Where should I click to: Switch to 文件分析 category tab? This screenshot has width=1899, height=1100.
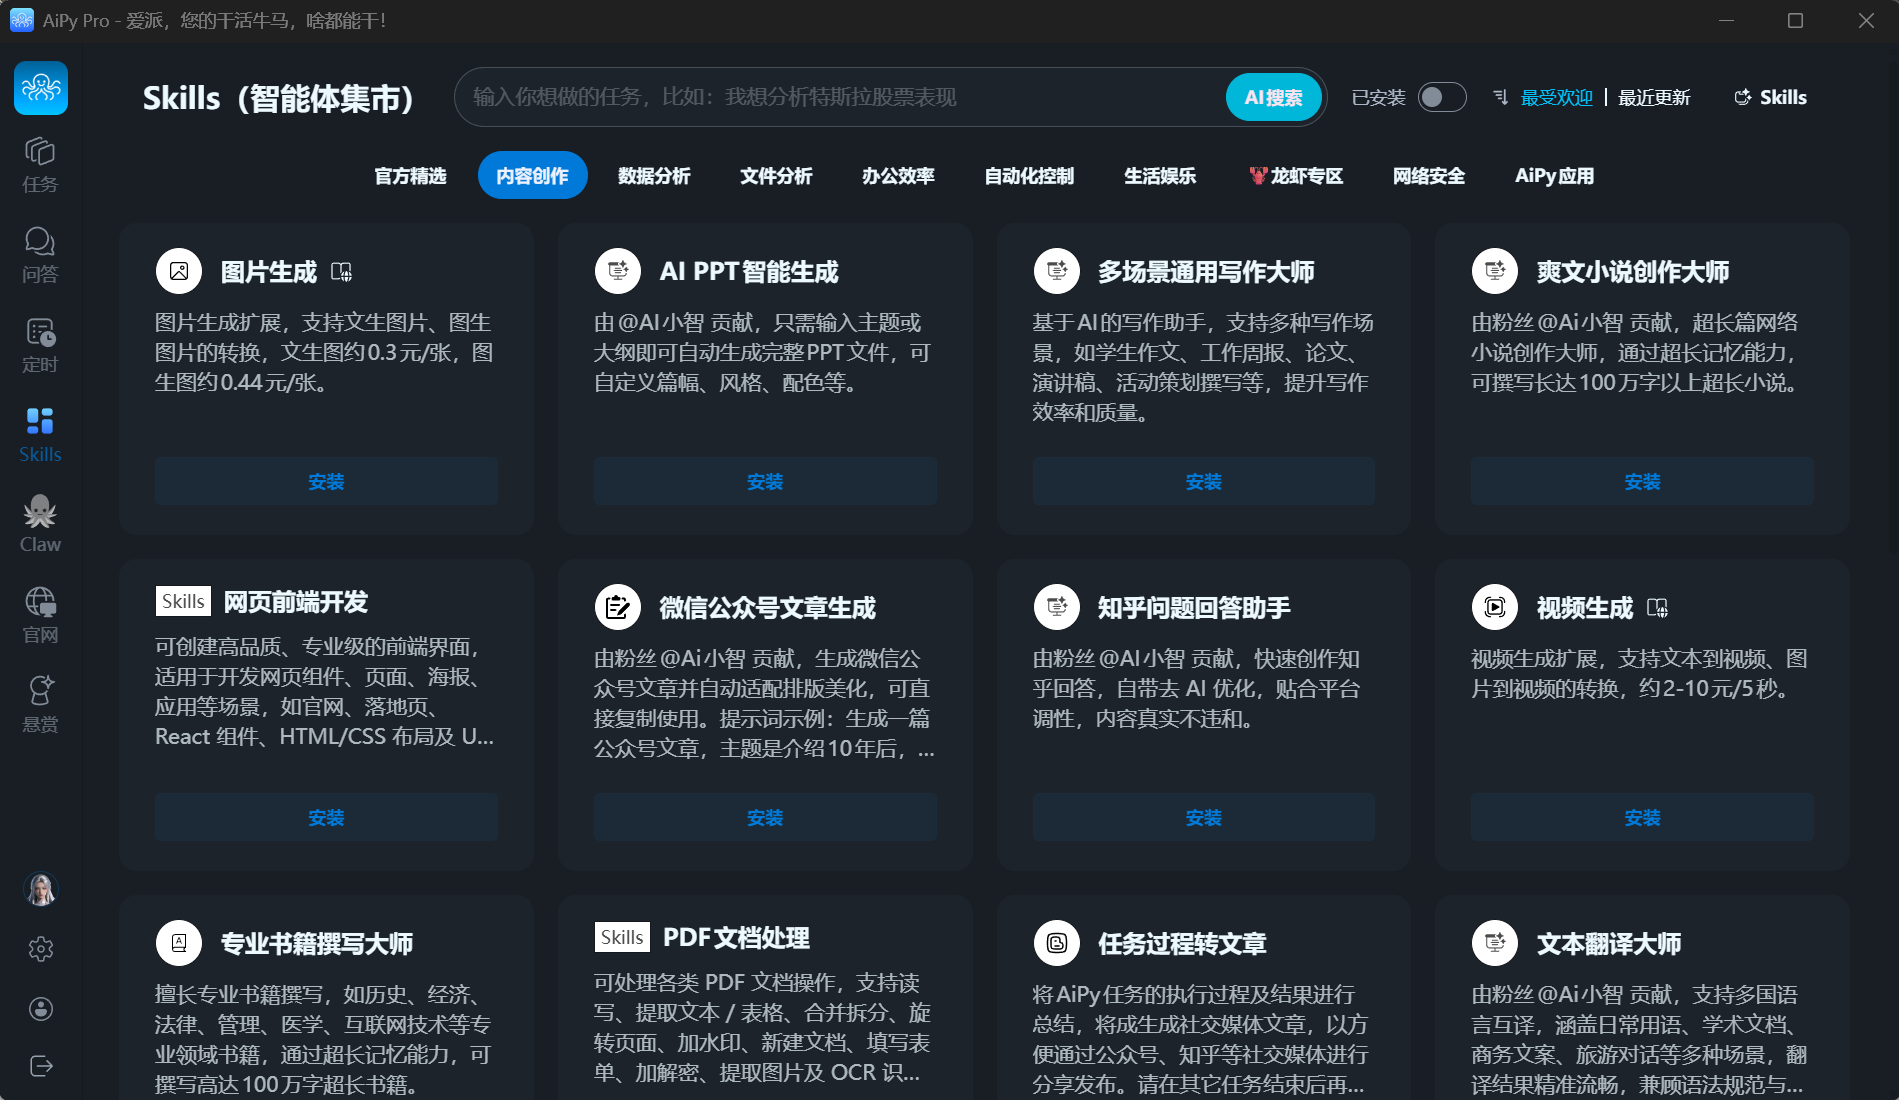(x=776, y=176)
